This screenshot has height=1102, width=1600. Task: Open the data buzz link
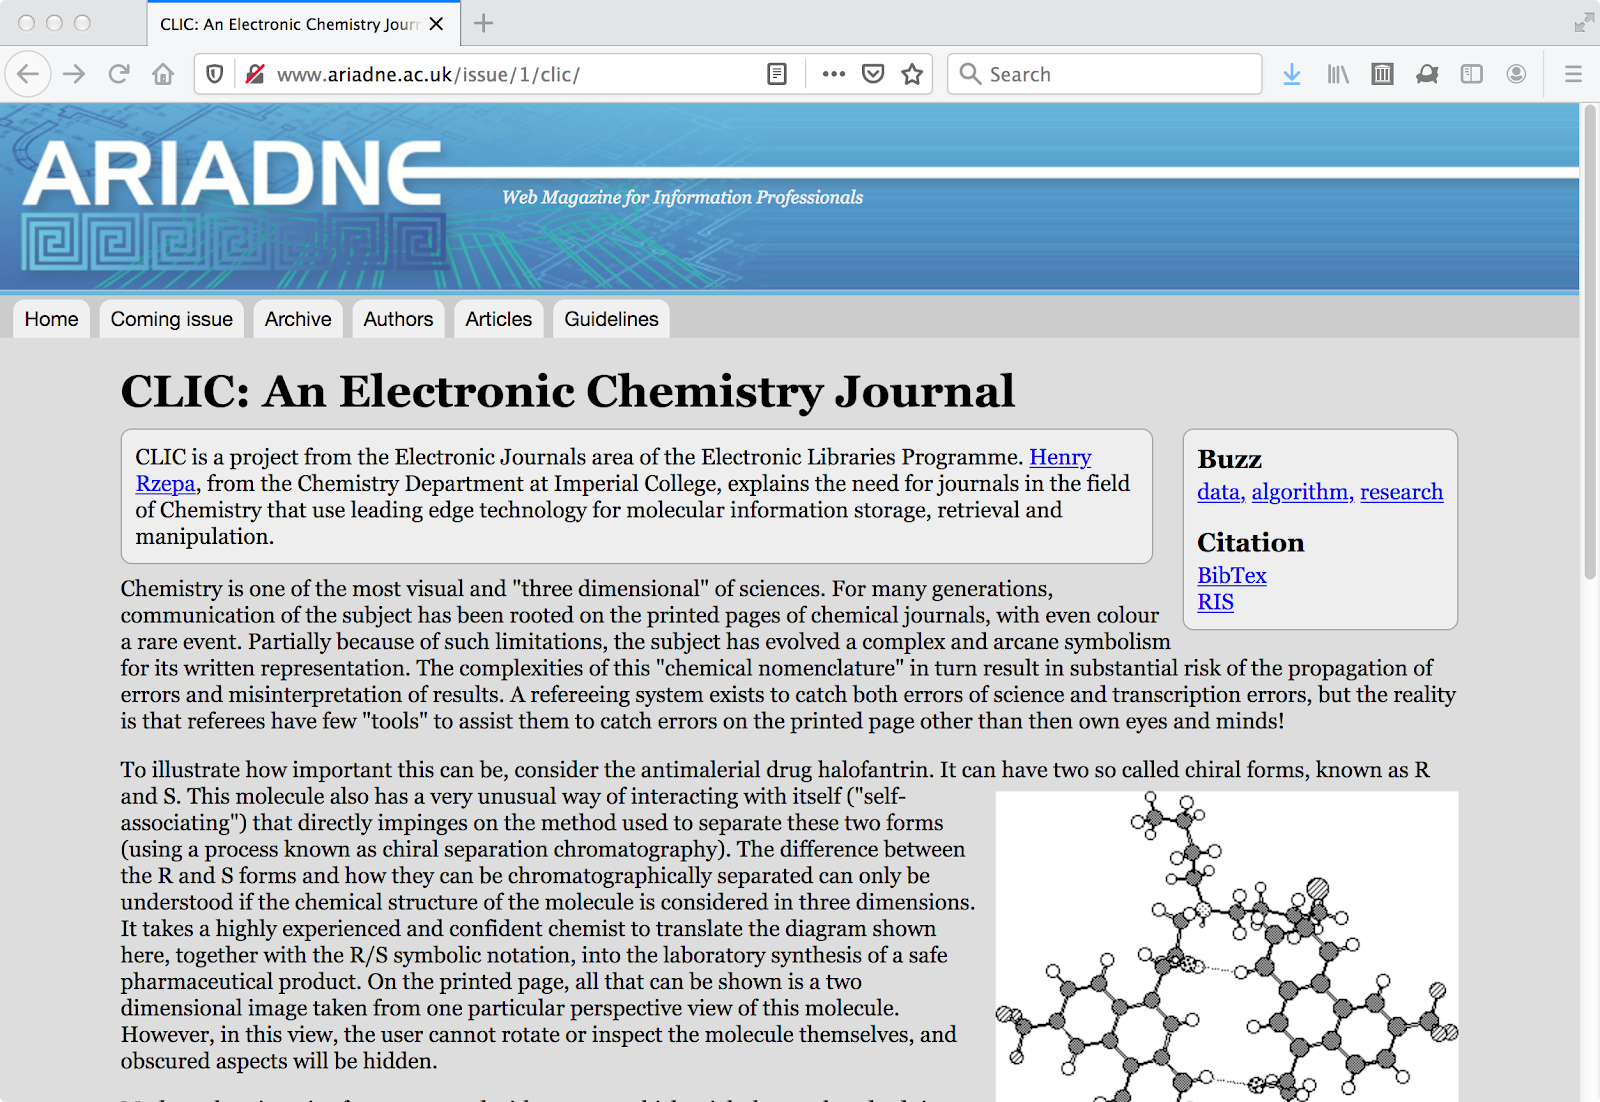[x=1220, y=492]
